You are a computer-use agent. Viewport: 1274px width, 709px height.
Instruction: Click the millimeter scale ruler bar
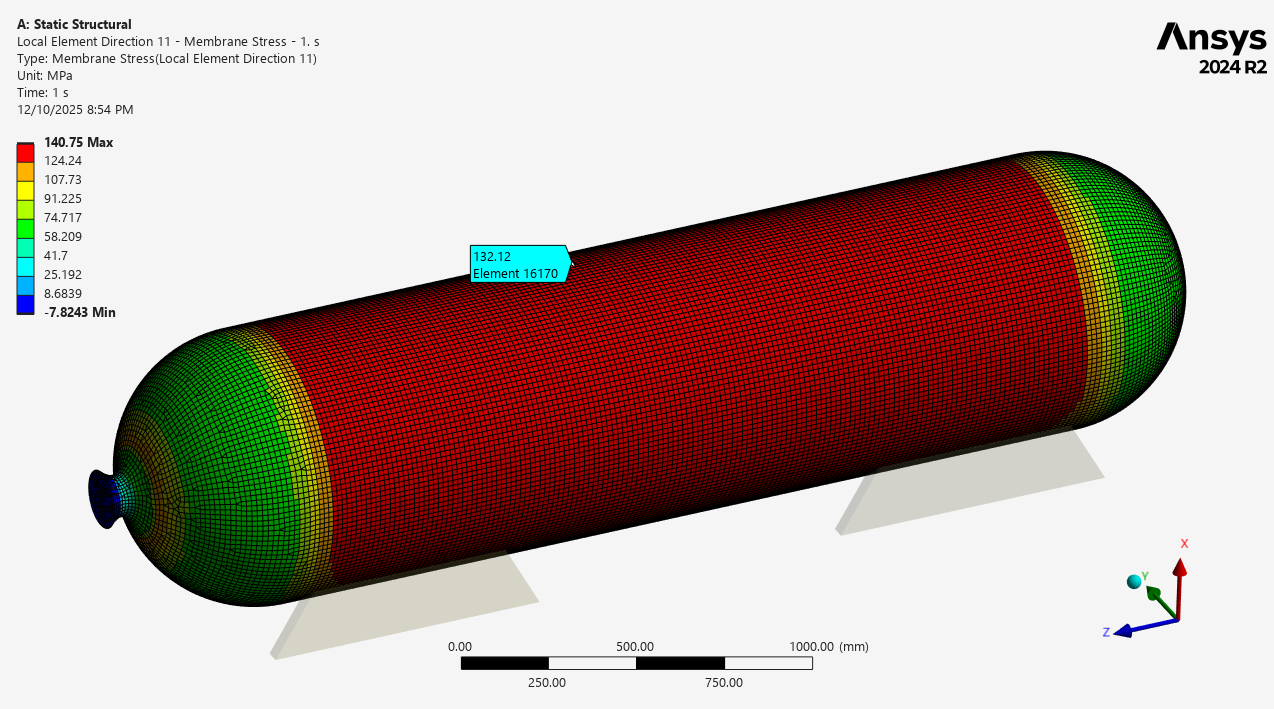coord(636,663)
